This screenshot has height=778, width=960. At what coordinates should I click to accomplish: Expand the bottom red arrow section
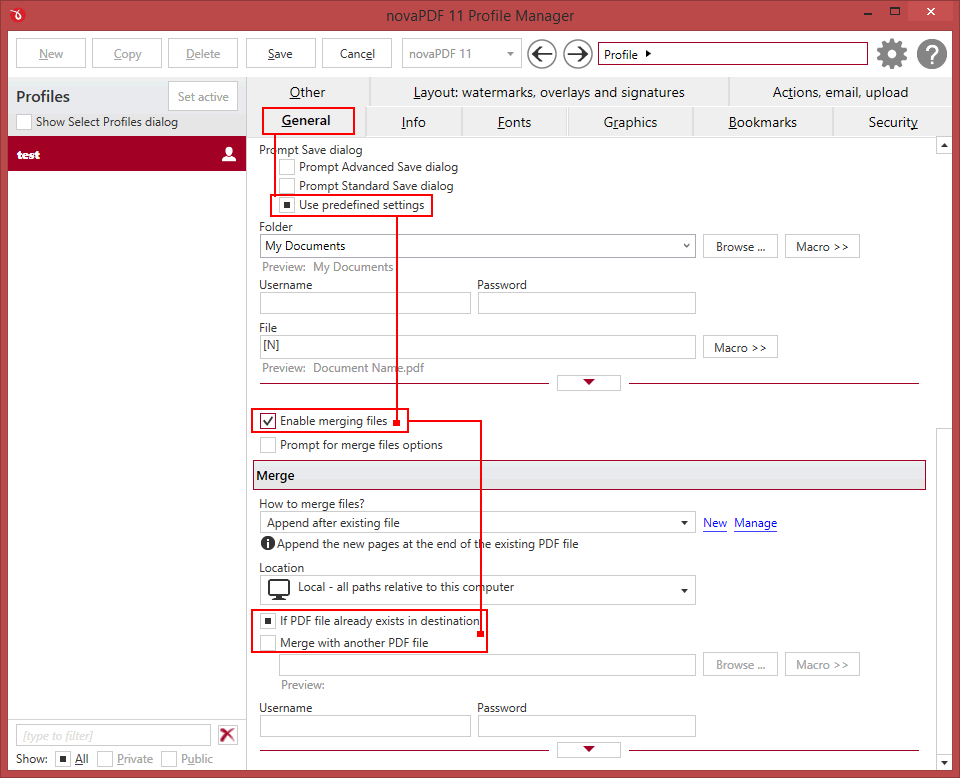[x=588, y=749]
